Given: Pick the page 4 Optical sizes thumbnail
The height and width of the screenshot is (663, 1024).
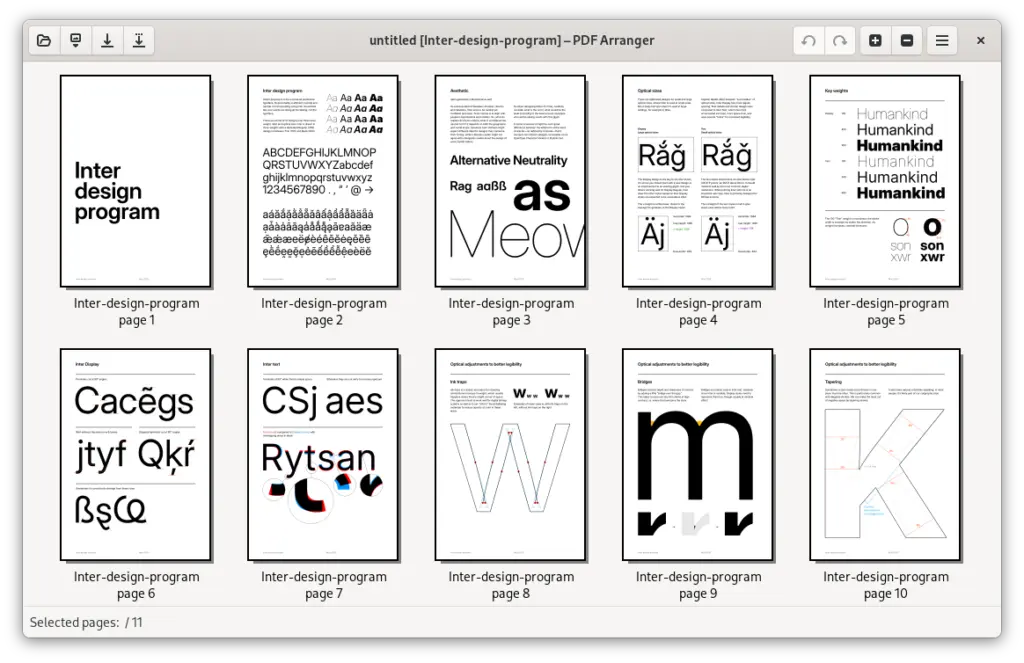Looking at the screenshot, I should (697, 181).
